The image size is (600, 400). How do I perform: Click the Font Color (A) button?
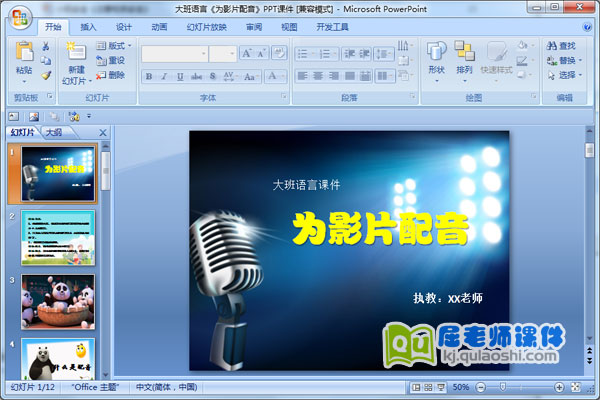(272, 76)
